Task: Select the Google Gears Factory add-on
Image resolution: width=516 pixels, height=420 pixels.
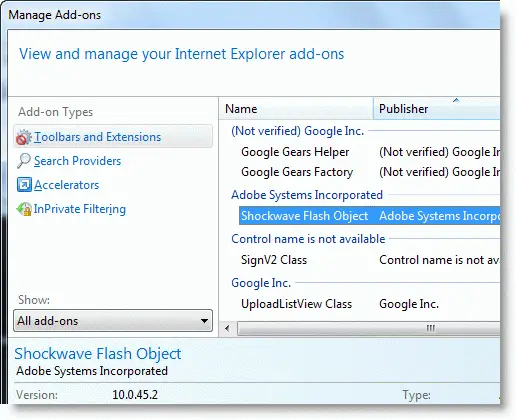Action: point(297,172)
